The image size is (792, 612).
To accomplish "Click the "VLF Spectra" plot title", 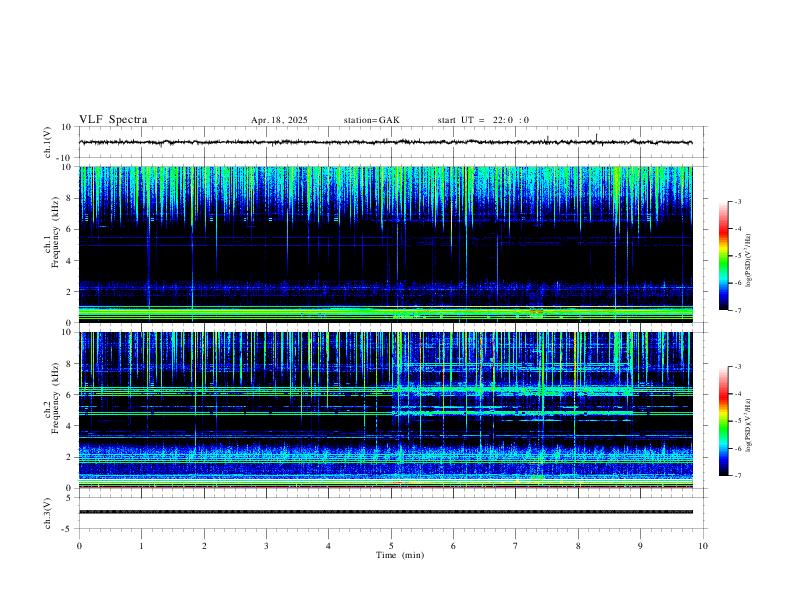I will pos(113,120).
